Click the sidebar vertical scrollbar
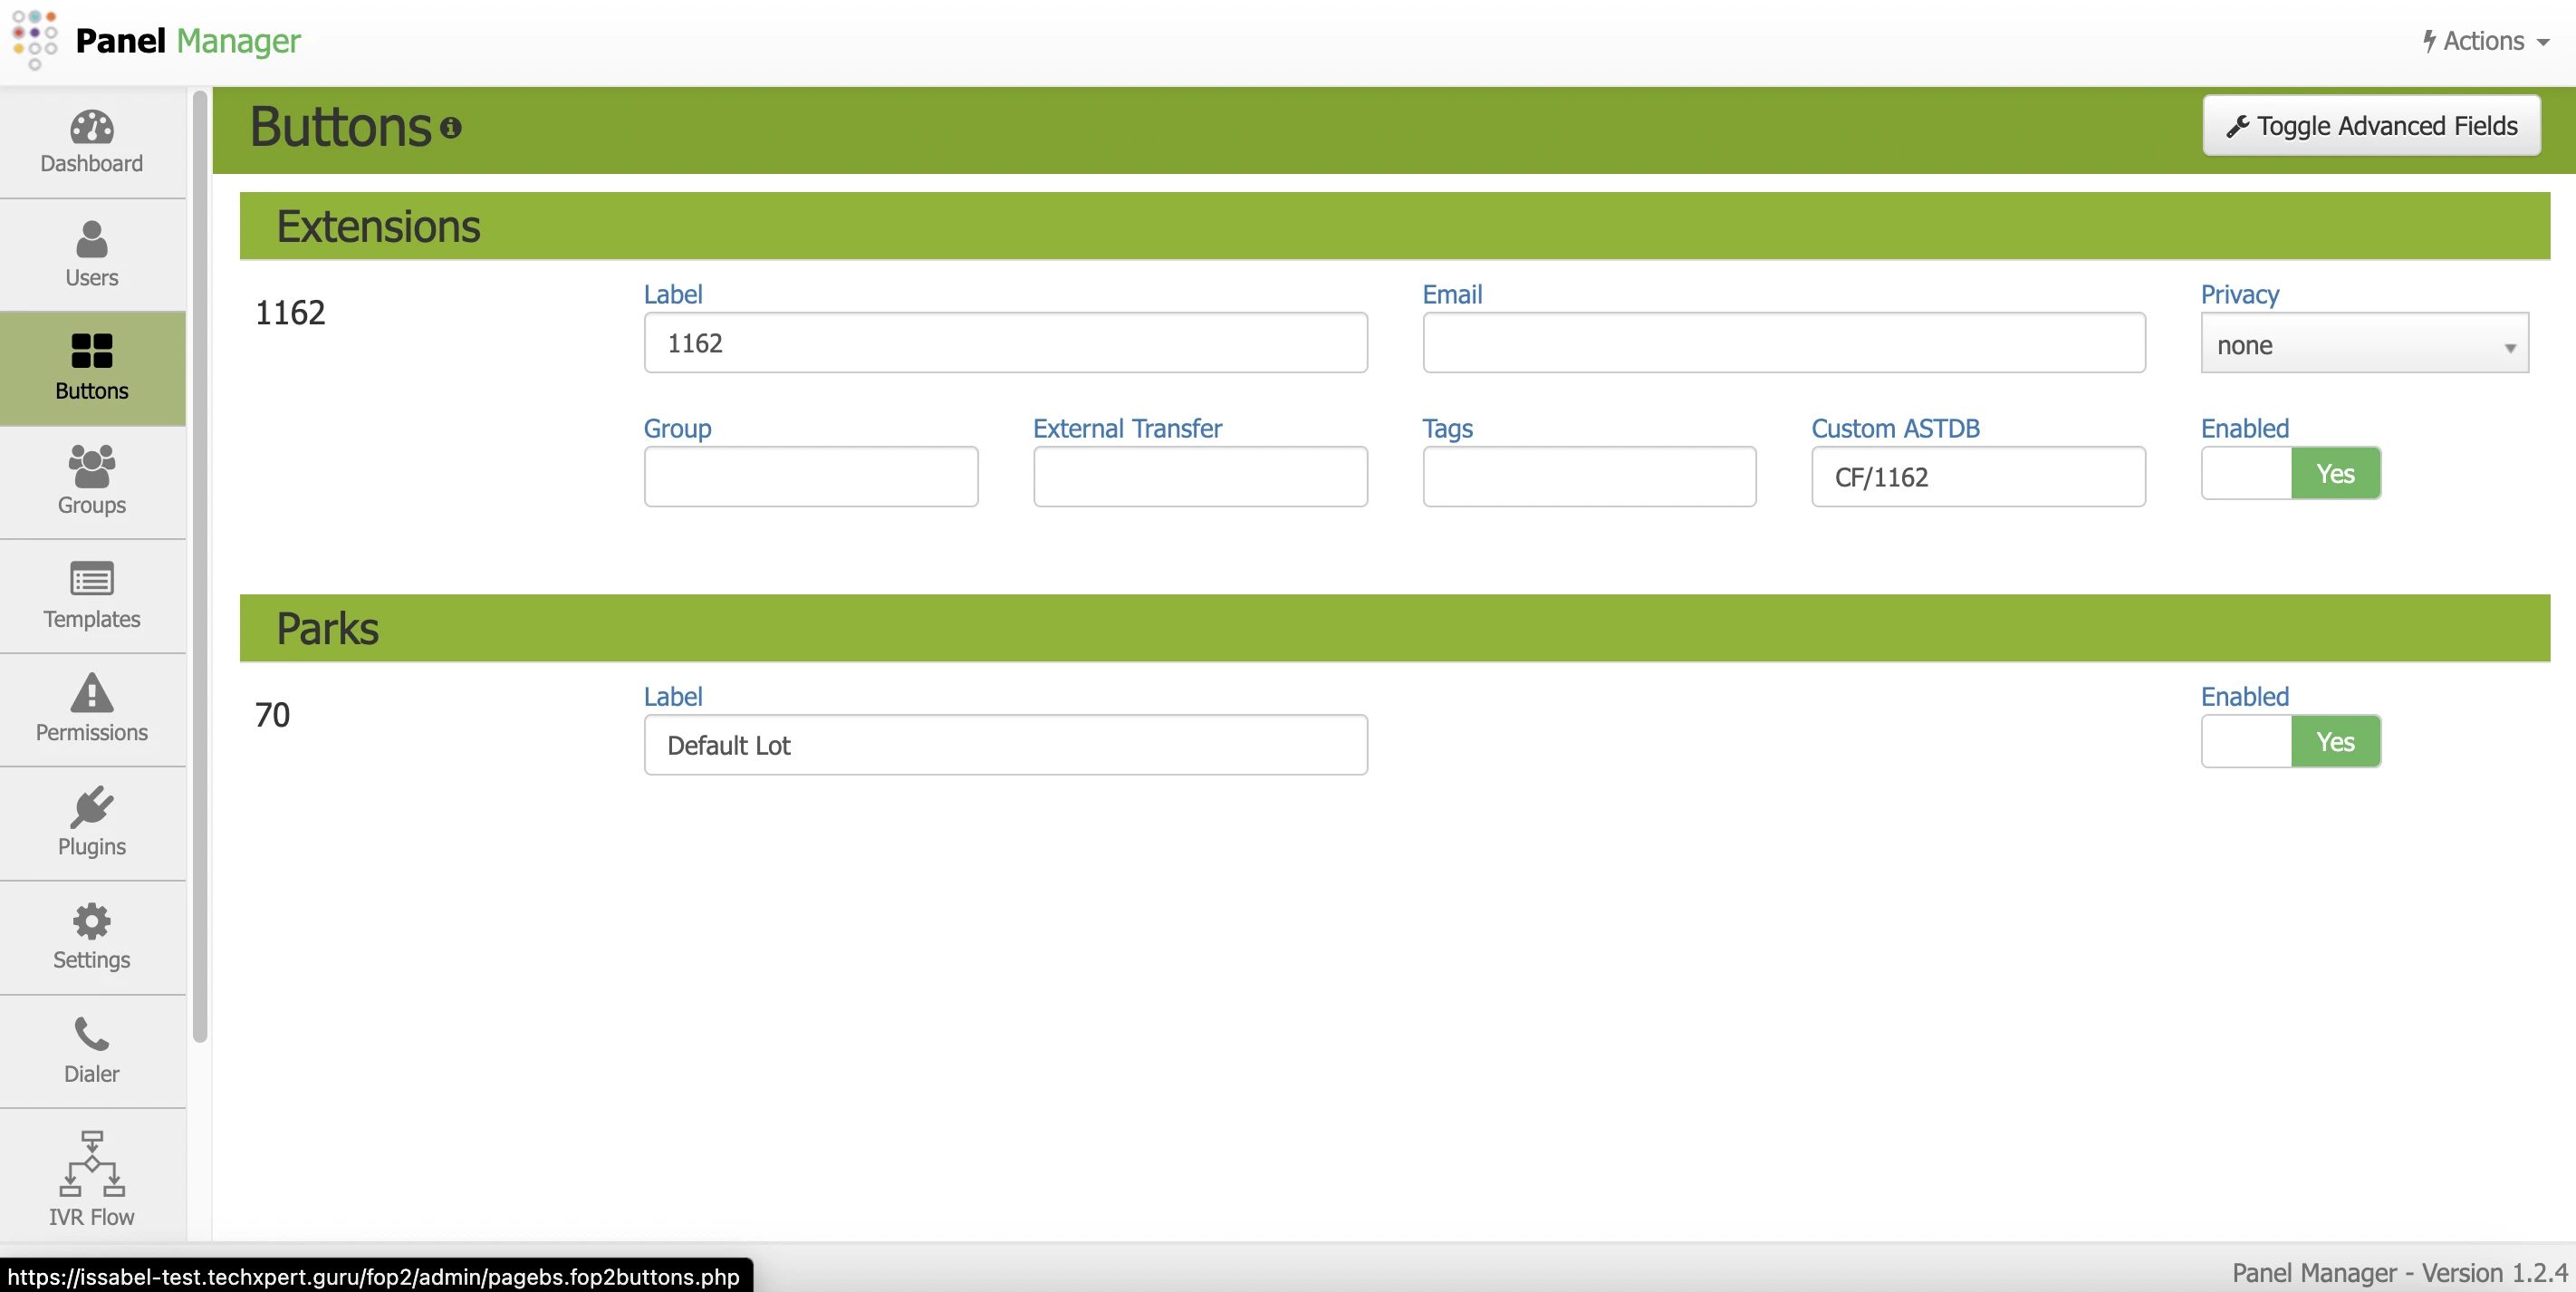This screenshot has width=2576, height=1292. point(200,566)
